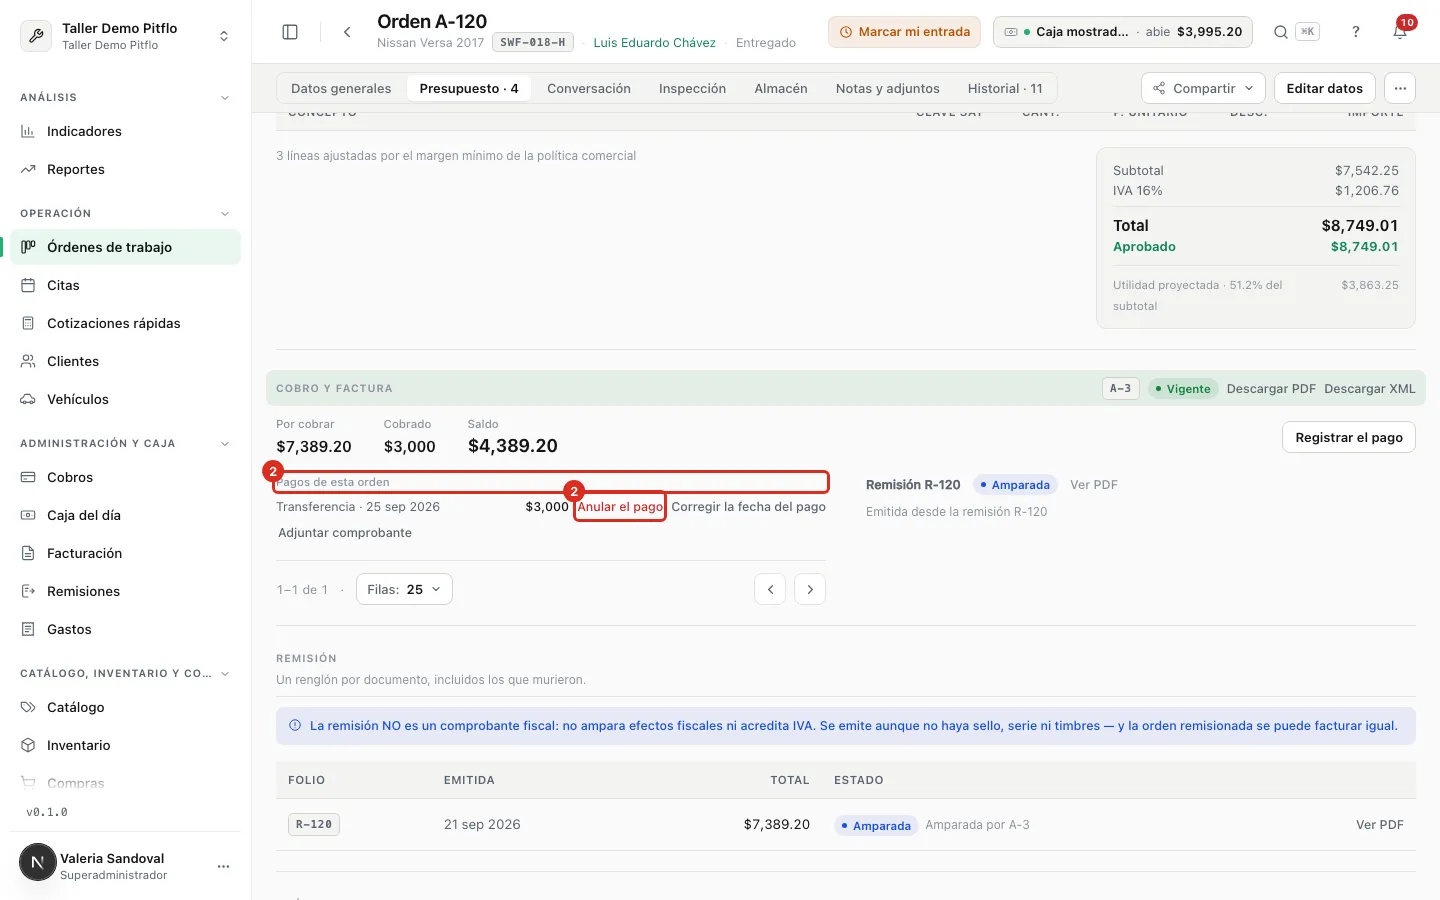Open help question mark icon
This screenshot has height=900, width=1440.
(x=1356, y=32)
